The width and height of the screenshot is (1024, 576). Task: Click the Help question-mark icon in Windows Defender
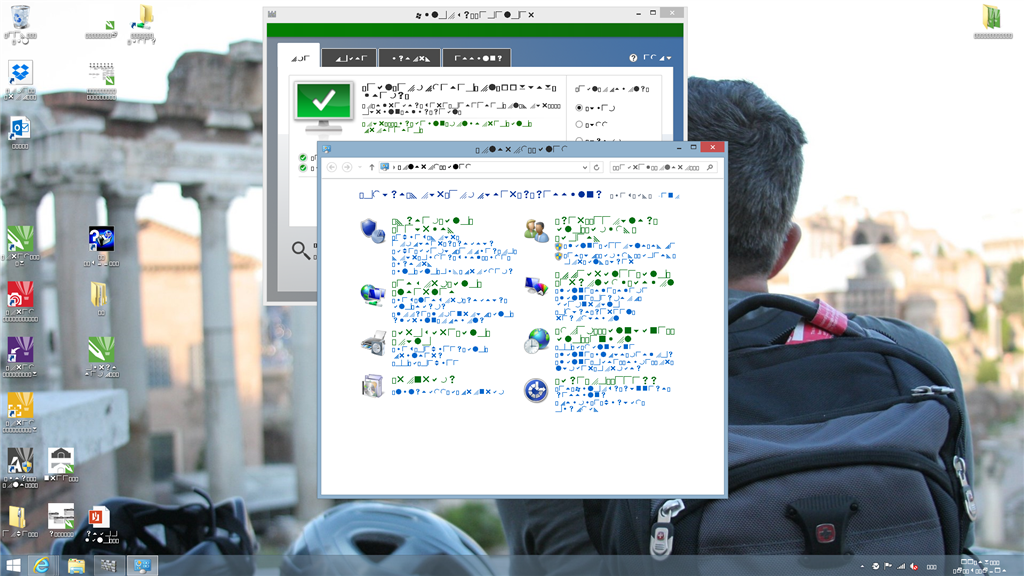pos(633,58)
